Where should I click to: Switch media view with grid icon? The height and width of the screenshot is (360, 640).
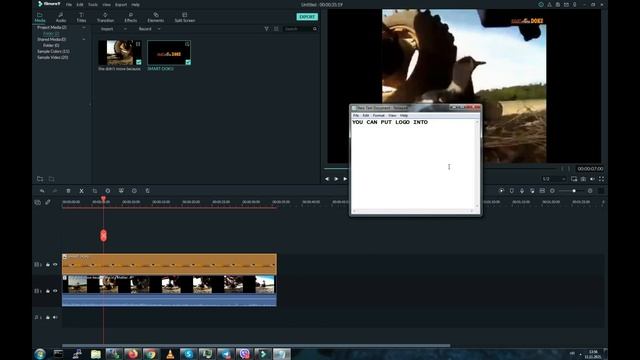tap(276, 29)
